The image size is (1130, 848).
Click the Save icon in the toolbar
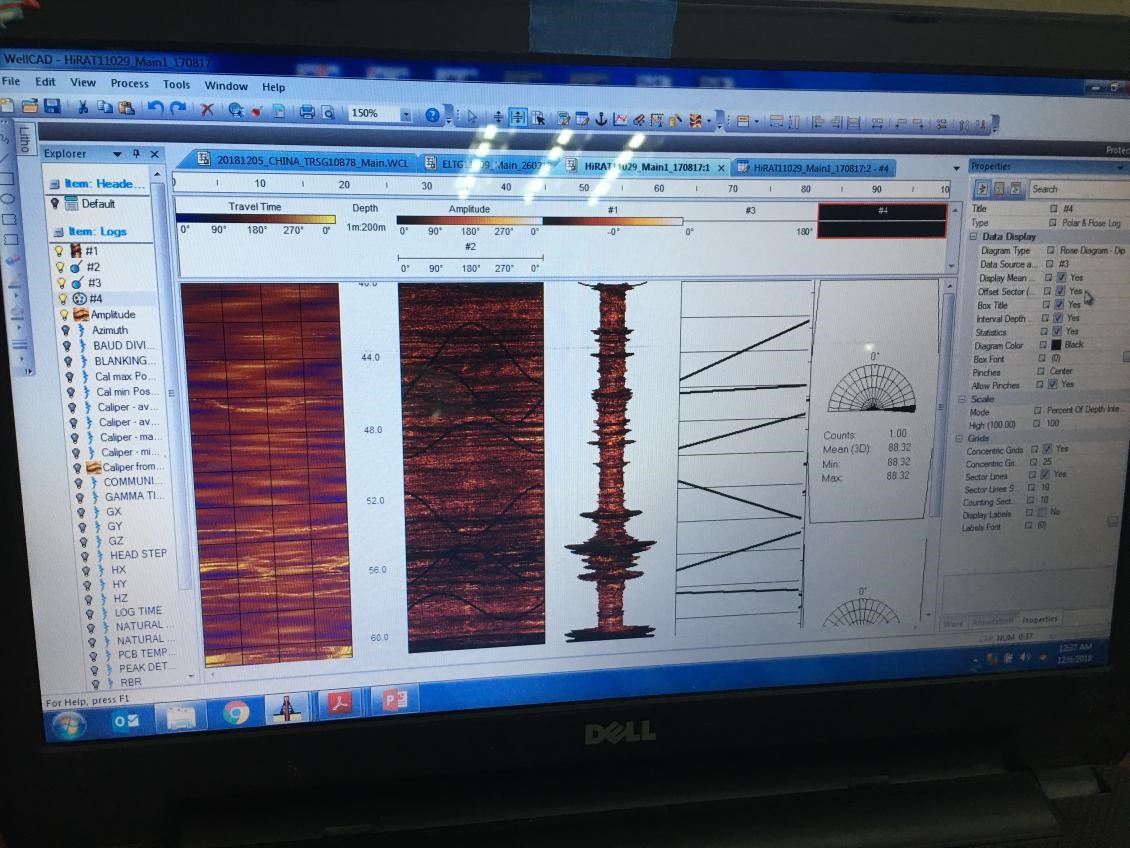51,108
